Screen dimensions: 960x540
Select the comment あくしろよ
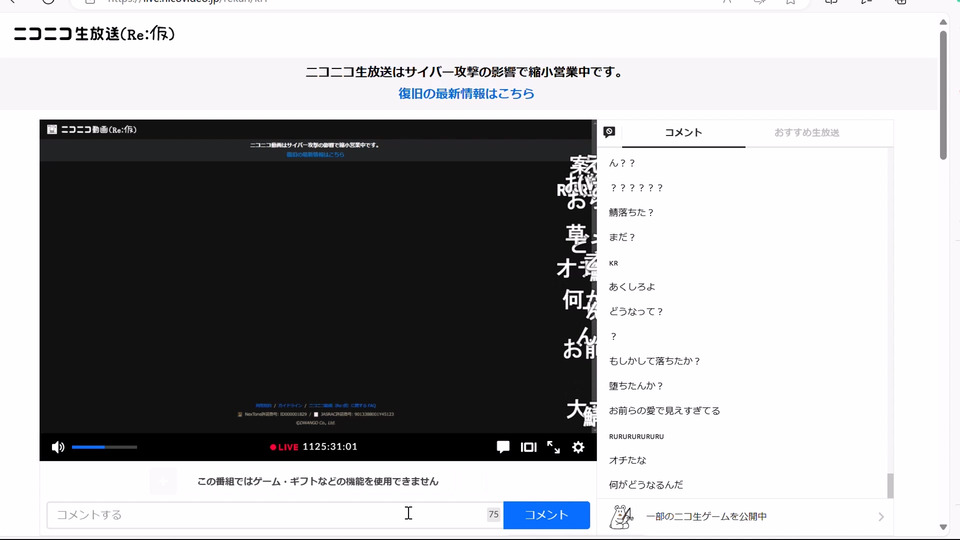coord(632,287)
